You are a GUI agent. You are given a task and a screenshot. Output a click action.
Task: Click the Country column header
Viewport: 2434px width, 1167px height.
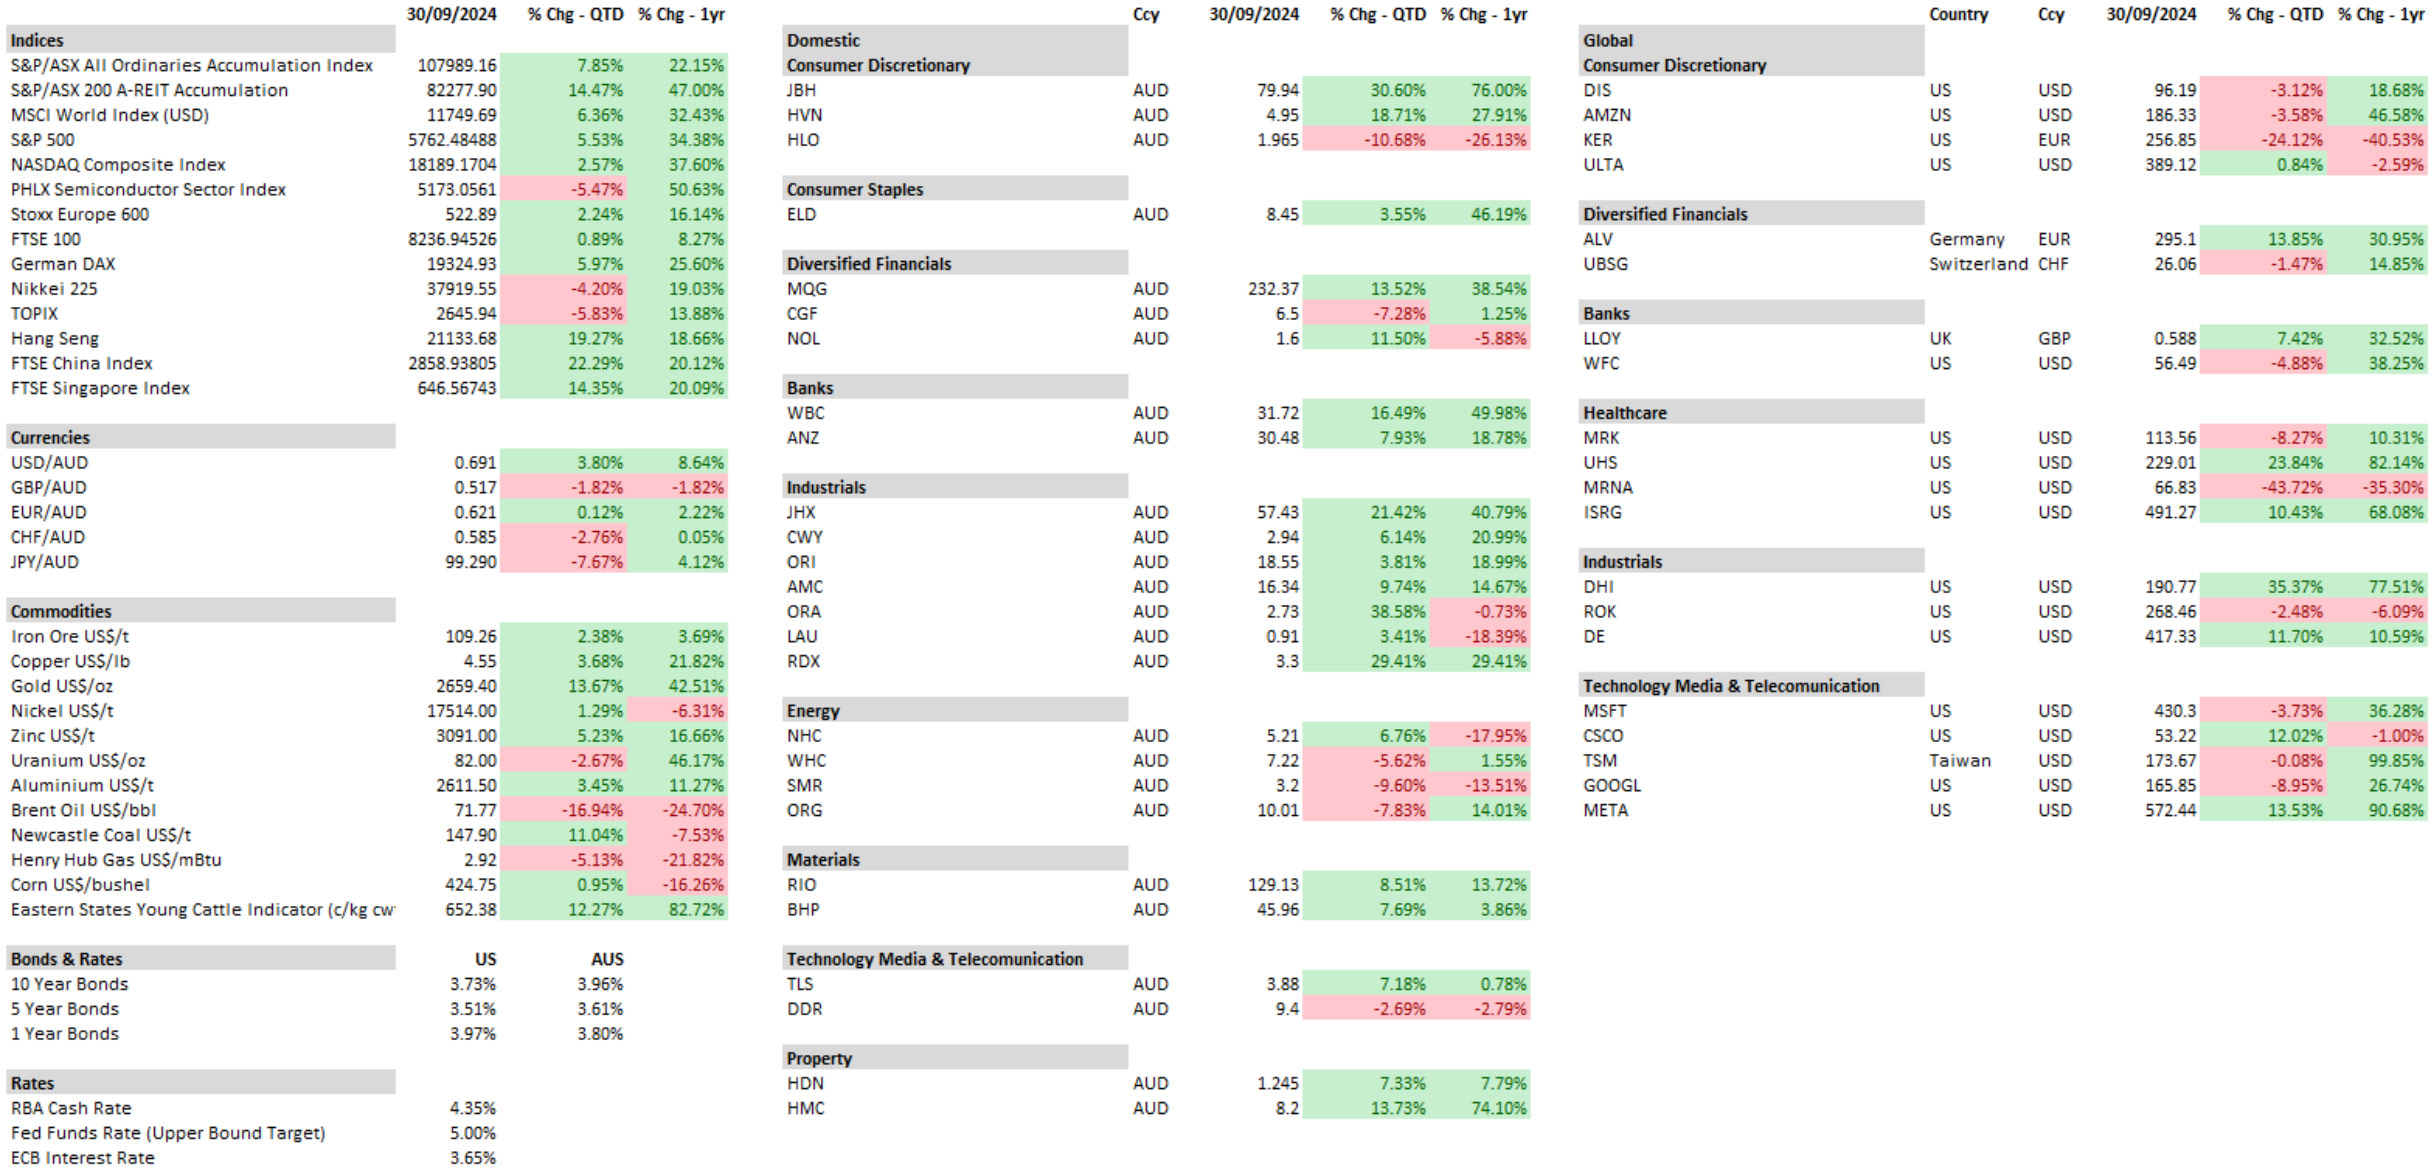[1958, 14]
